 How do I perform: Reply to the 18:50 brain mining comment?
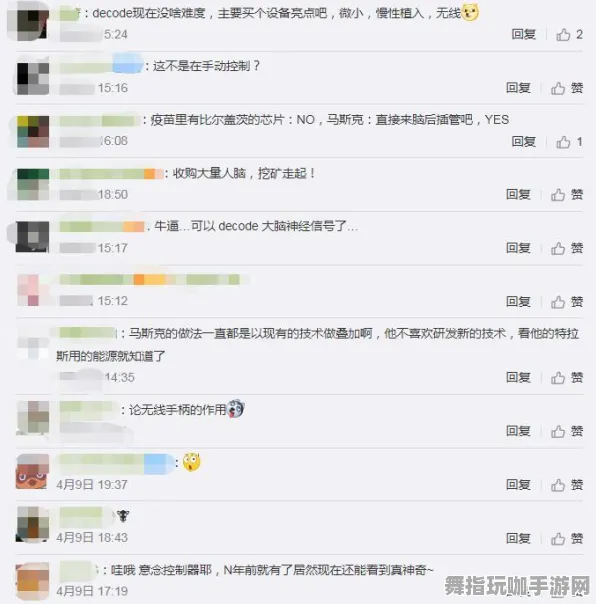518,195
